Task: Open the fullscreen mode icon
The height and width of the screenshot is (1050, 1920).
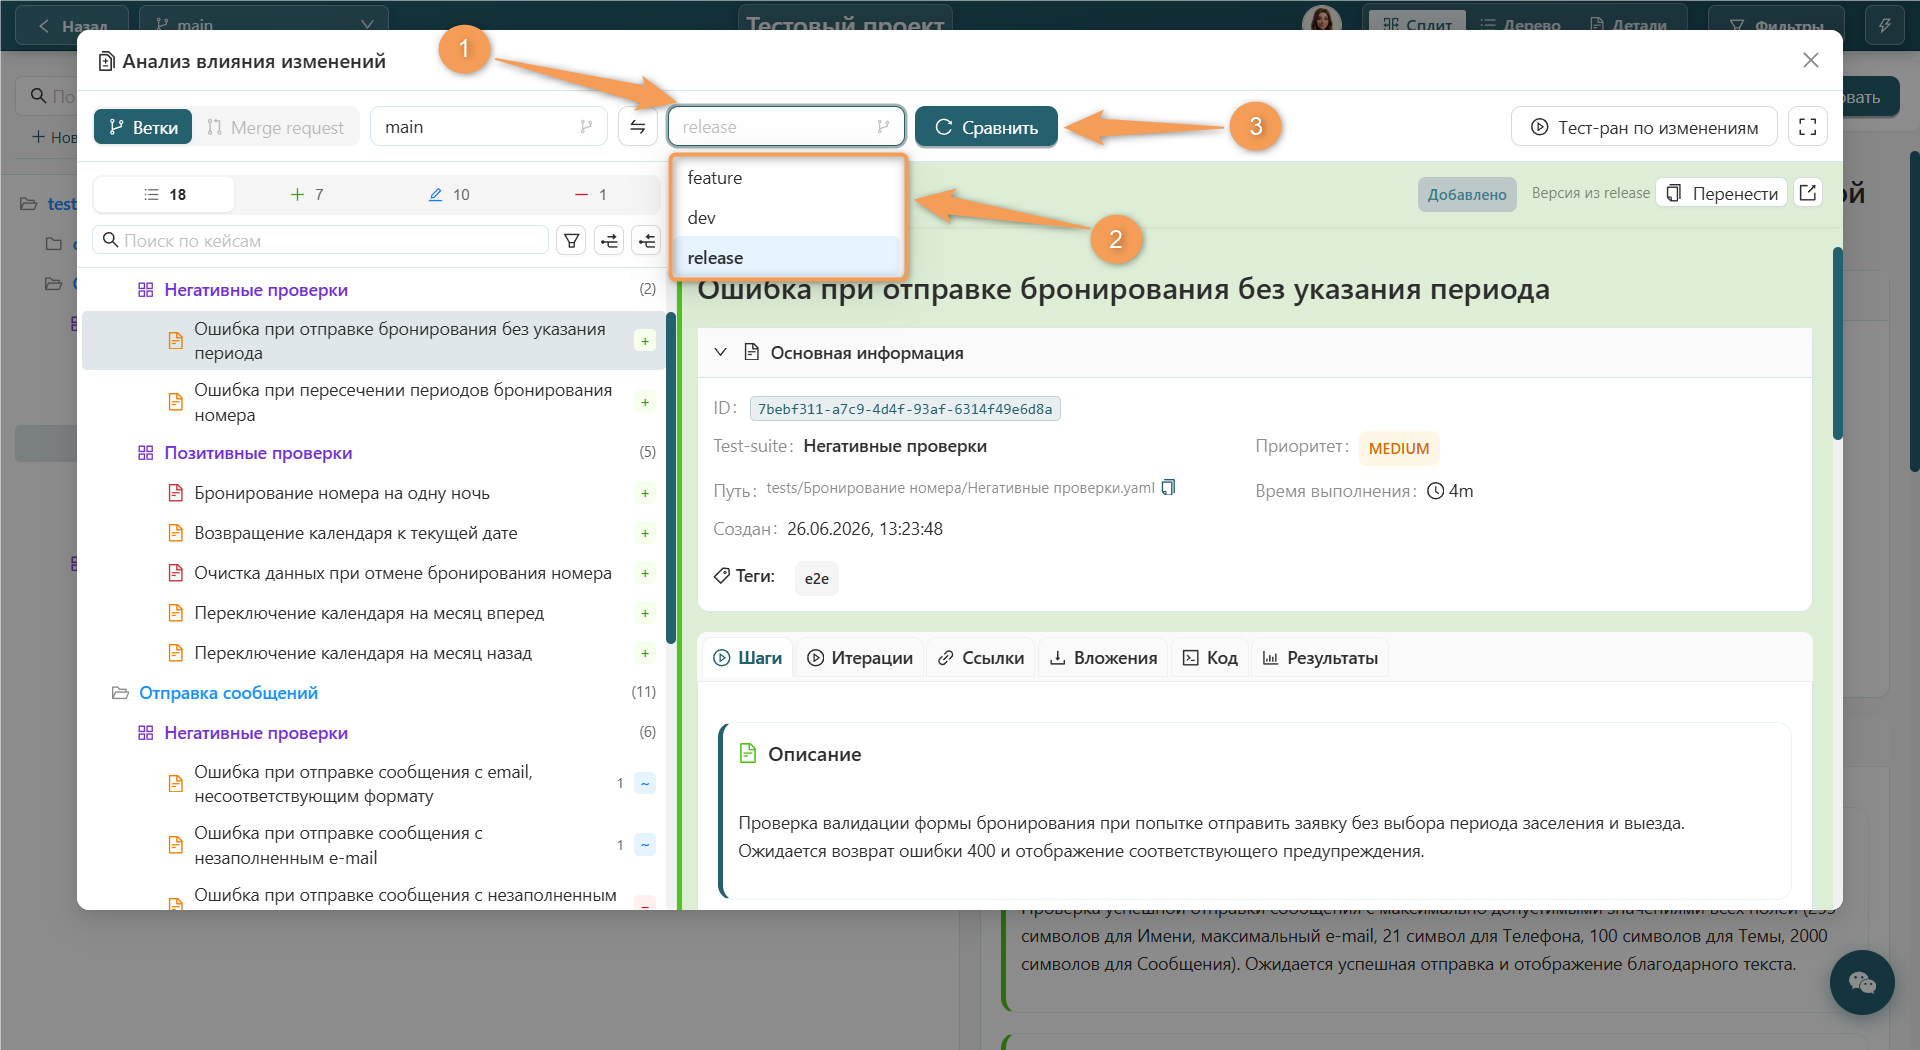Action: pos(1807,127)
